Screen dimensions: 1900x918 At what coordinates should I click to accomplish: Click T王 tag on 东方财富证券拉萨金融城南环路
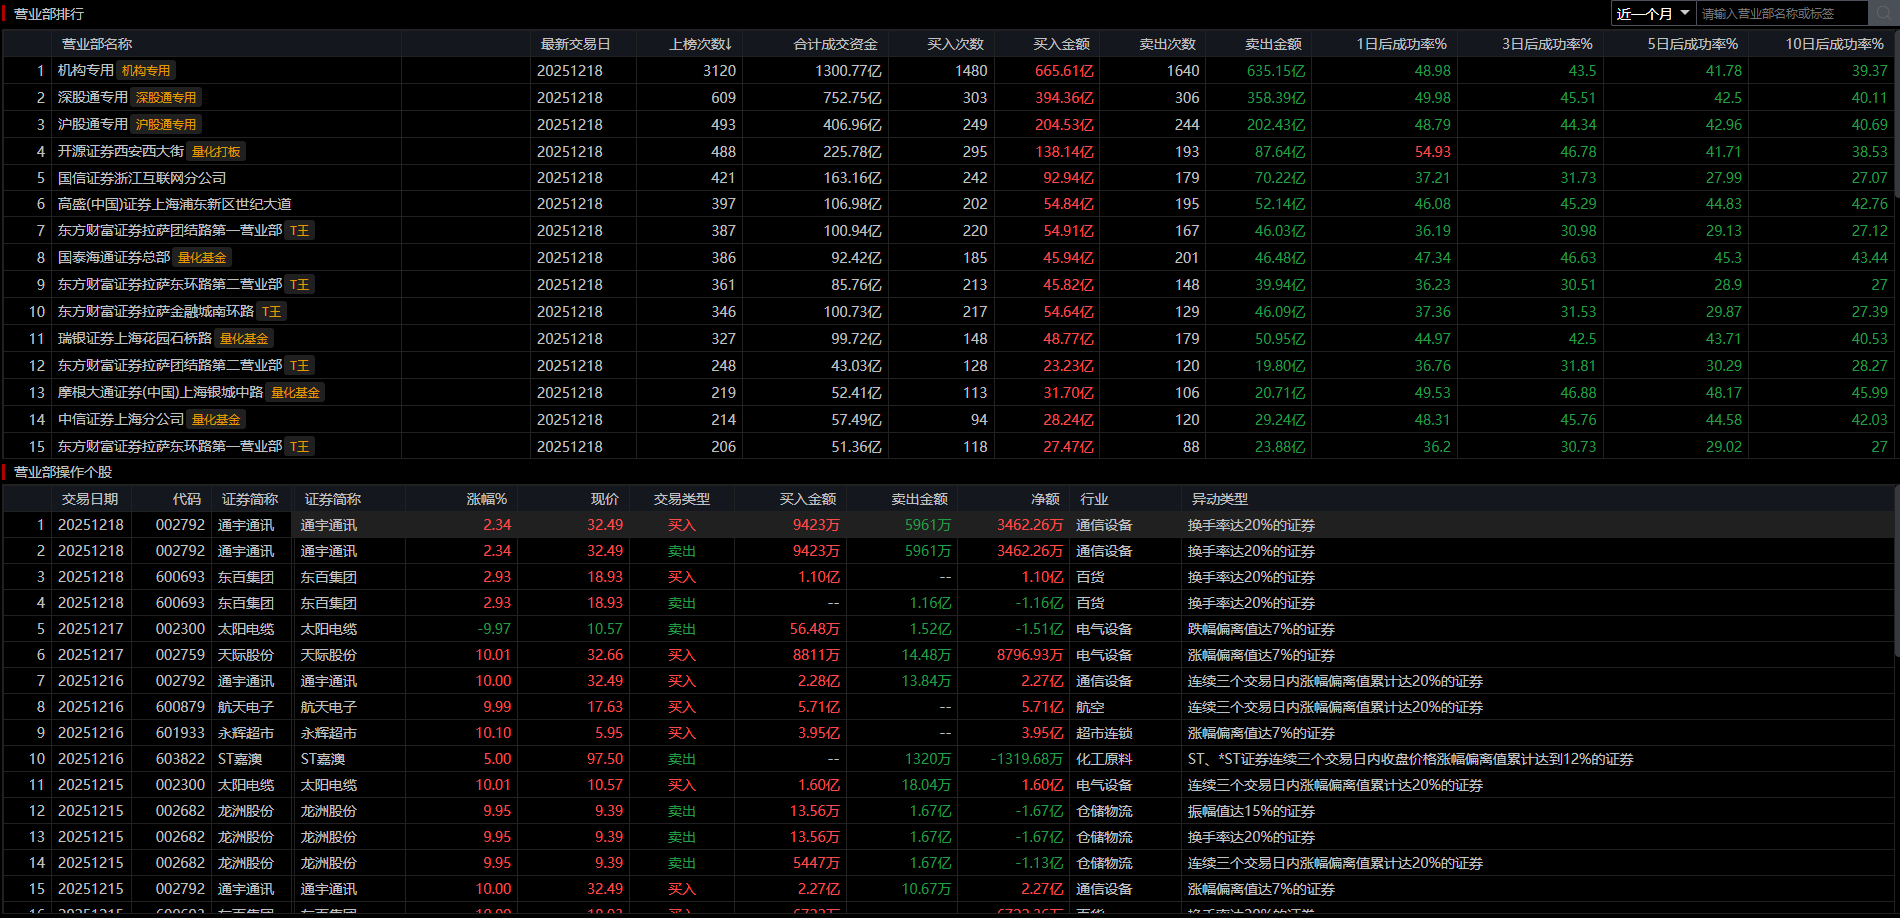point(272,312)
